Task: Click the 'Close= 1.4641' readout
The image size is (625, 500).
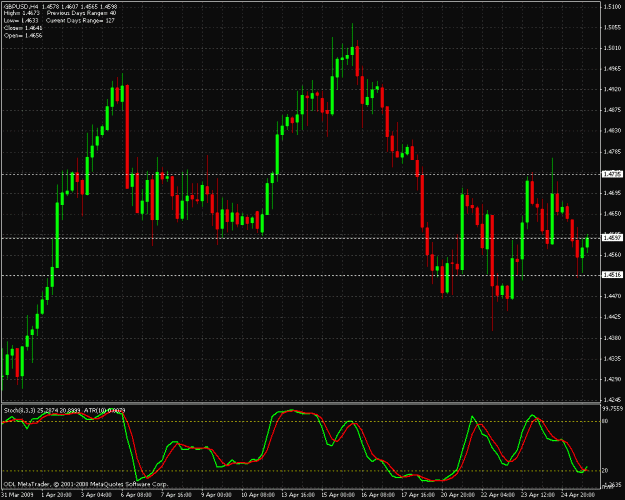Action: 23,28
